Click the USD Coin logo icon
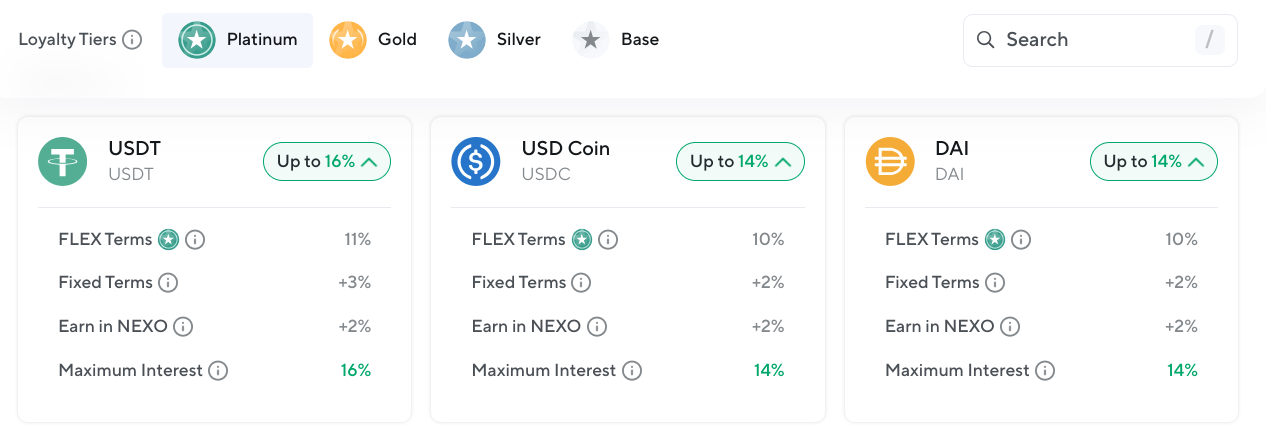 [x=476, y=161]
